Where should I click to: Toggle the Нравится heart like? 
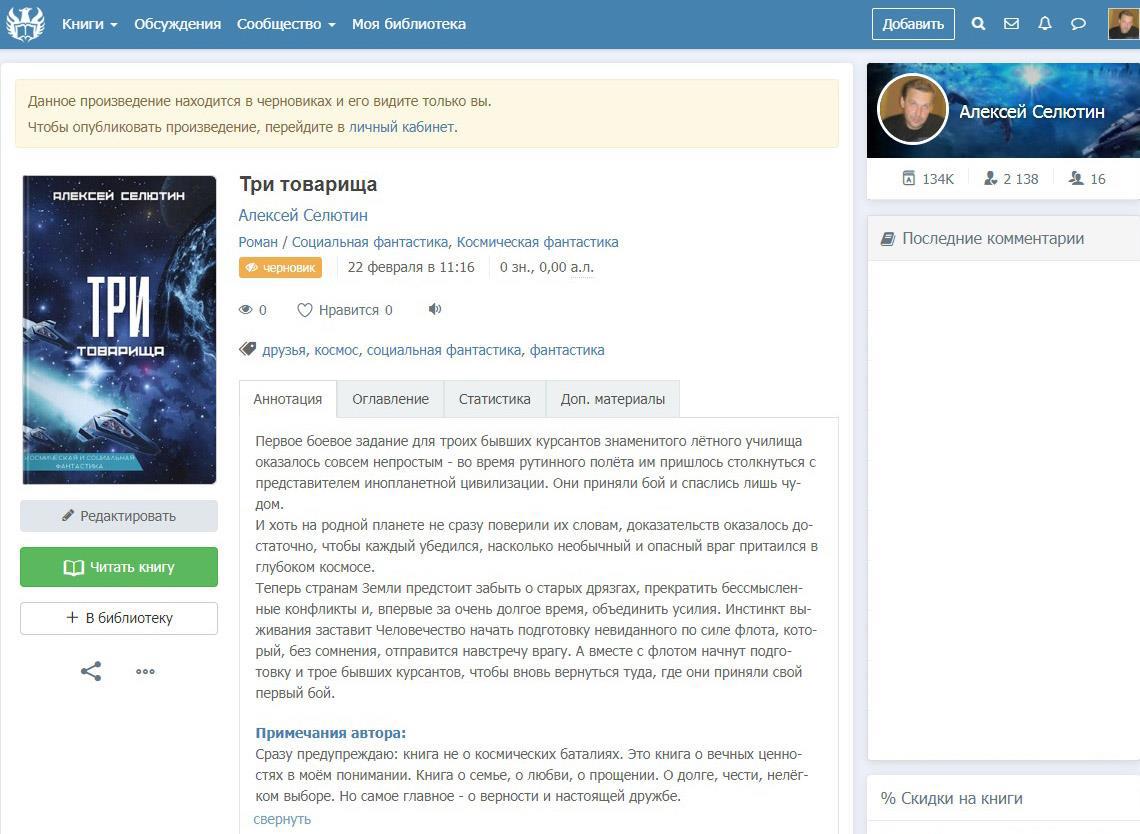click(x=345, y=310)
